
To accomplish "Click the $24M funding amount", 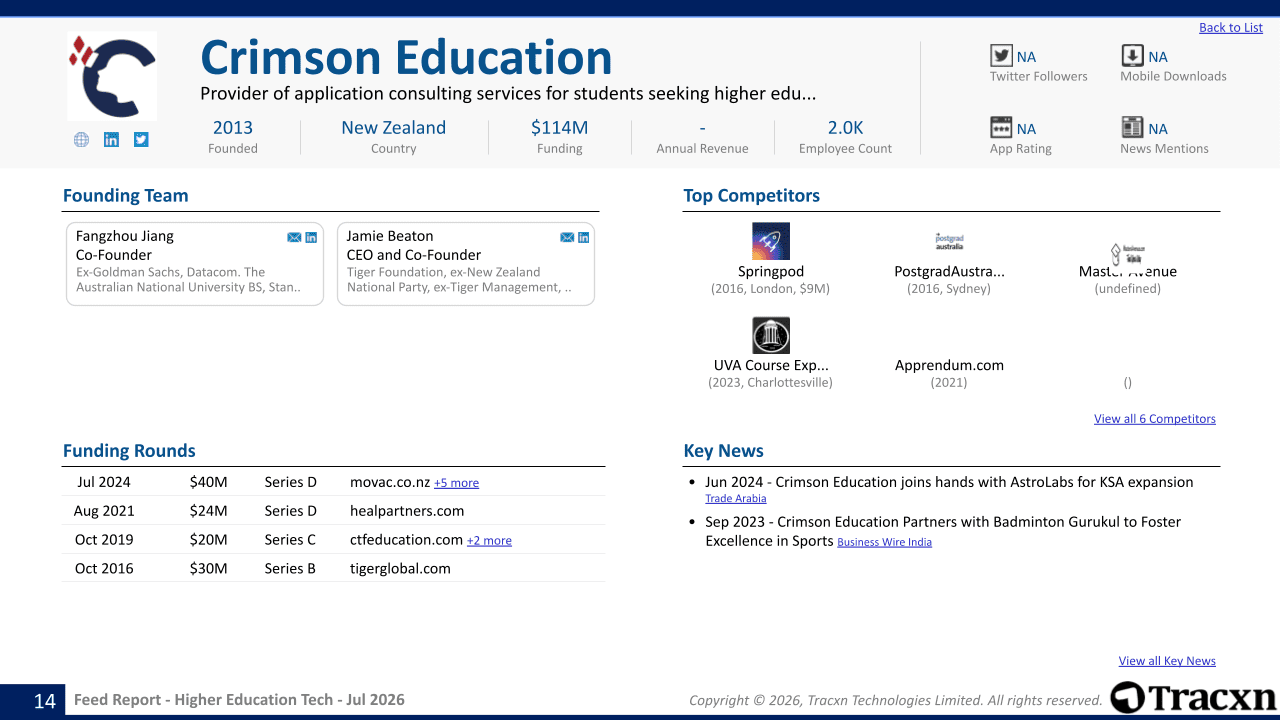I will [x=209, y=511].
